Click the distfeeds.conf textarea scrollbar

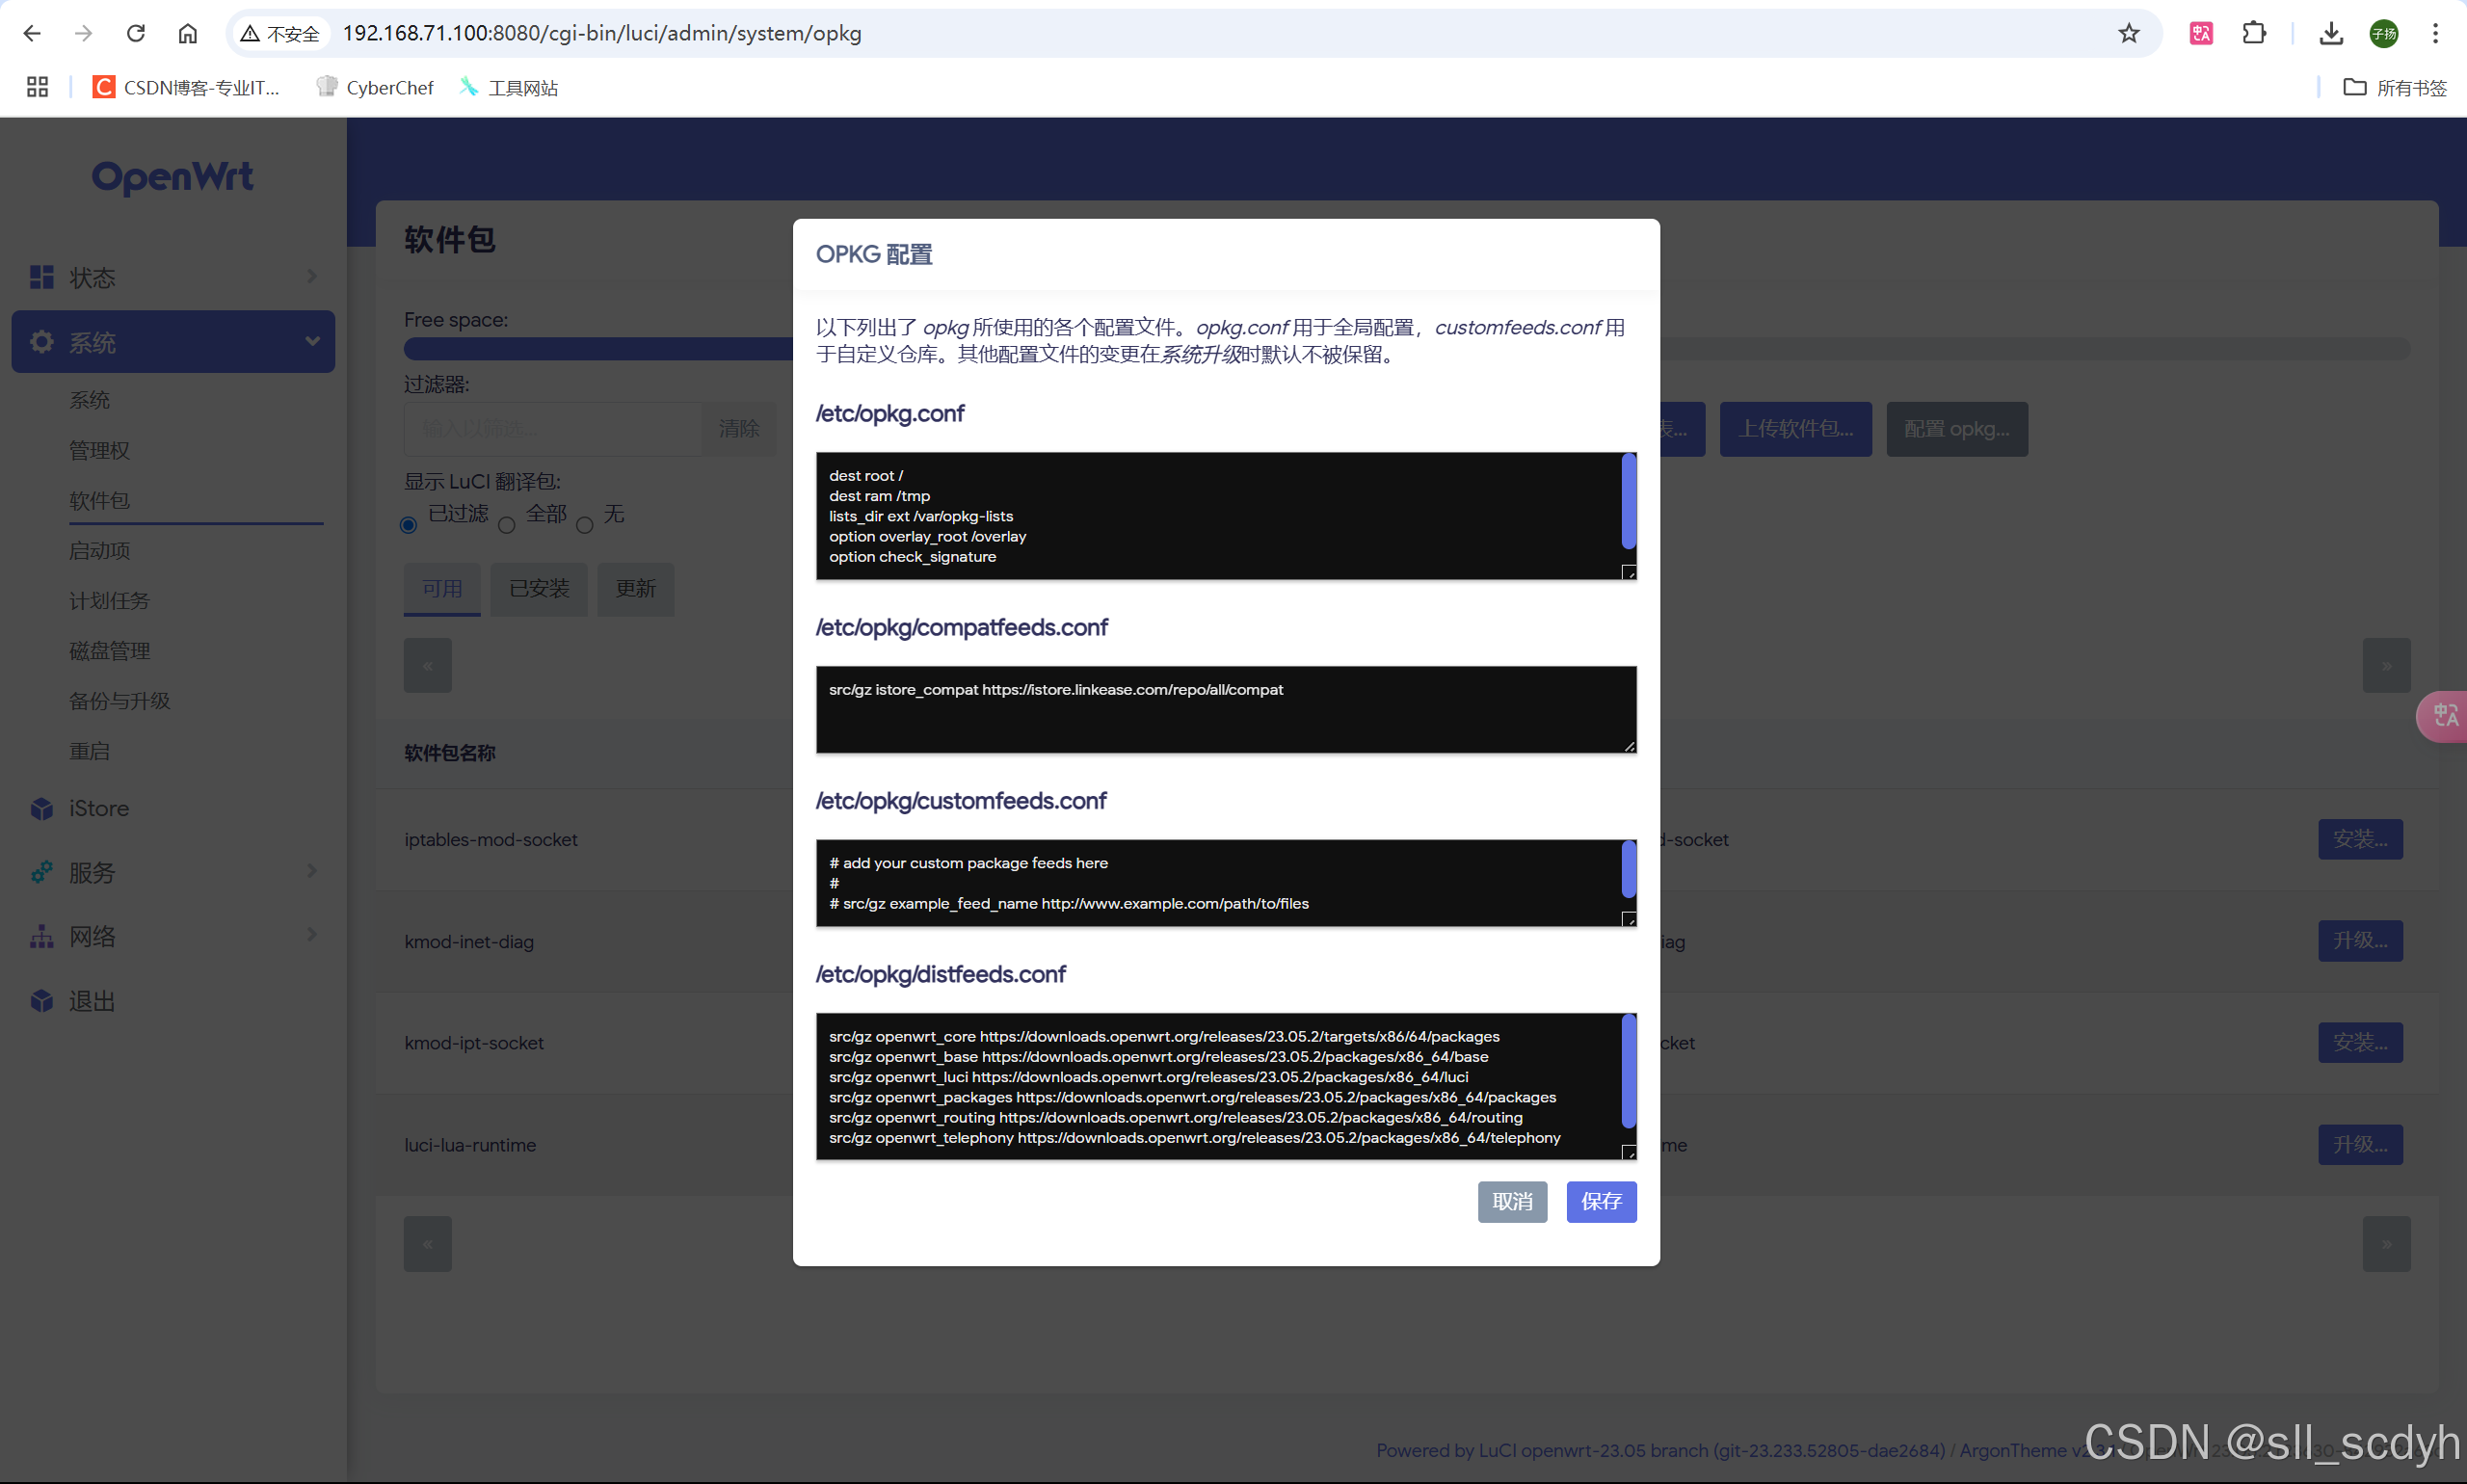(x=1628, y=1070)
